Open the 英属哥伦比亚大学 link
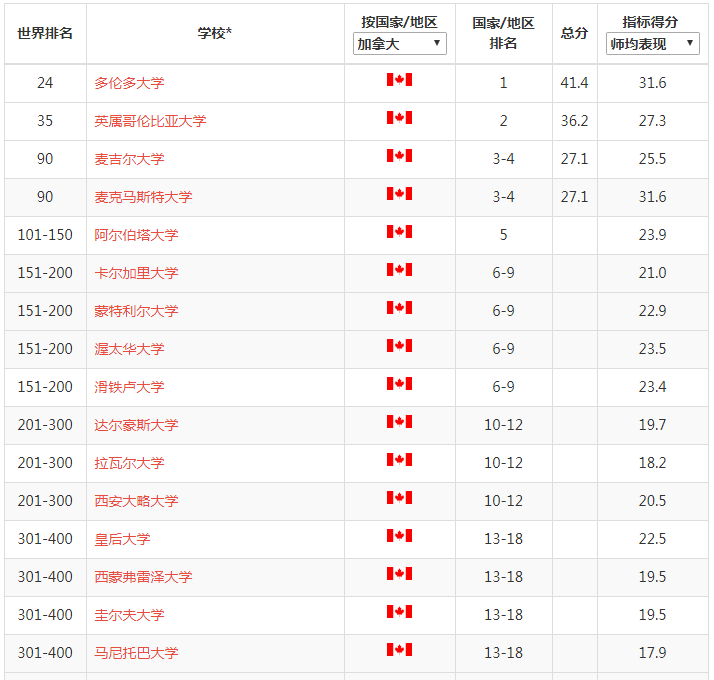714x680 pixels. [x=150, y=121]
